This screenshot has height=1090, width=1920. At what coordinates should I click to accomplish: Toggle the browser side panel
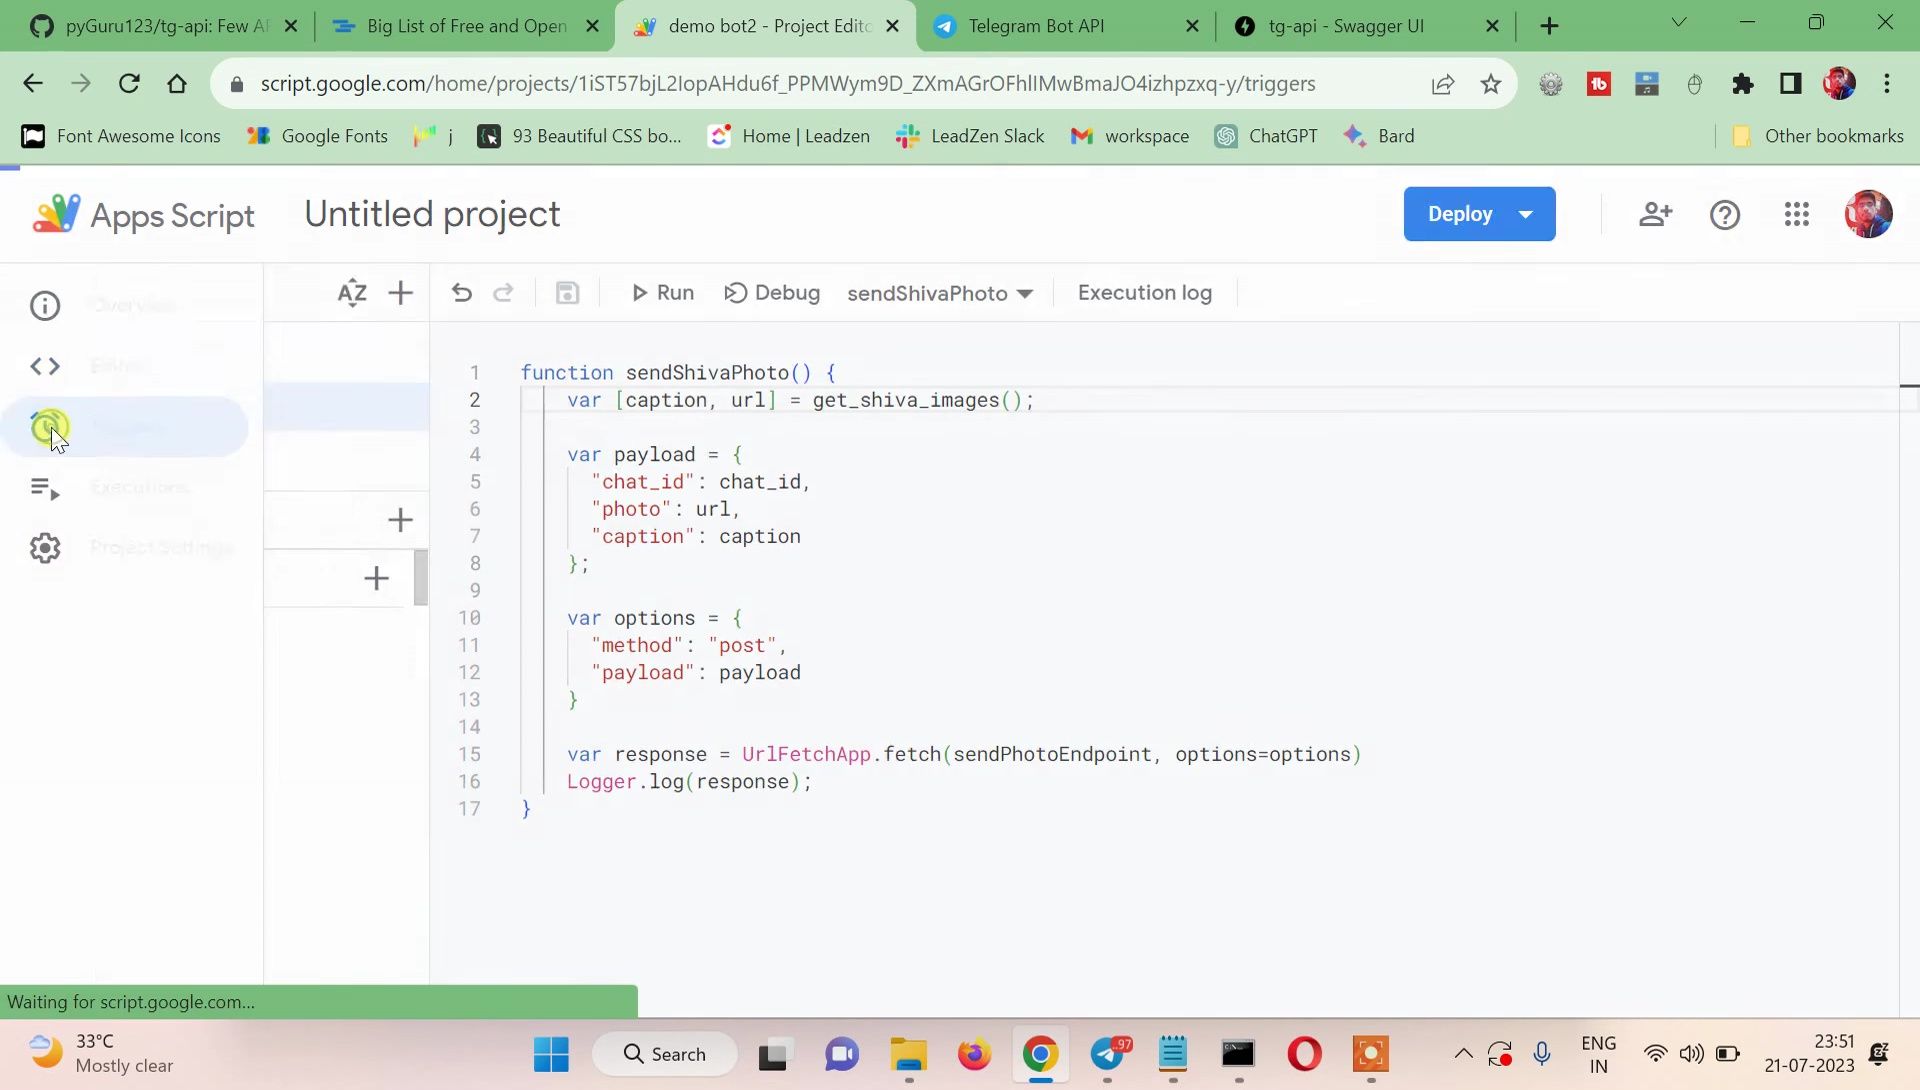pos(1790,84)
